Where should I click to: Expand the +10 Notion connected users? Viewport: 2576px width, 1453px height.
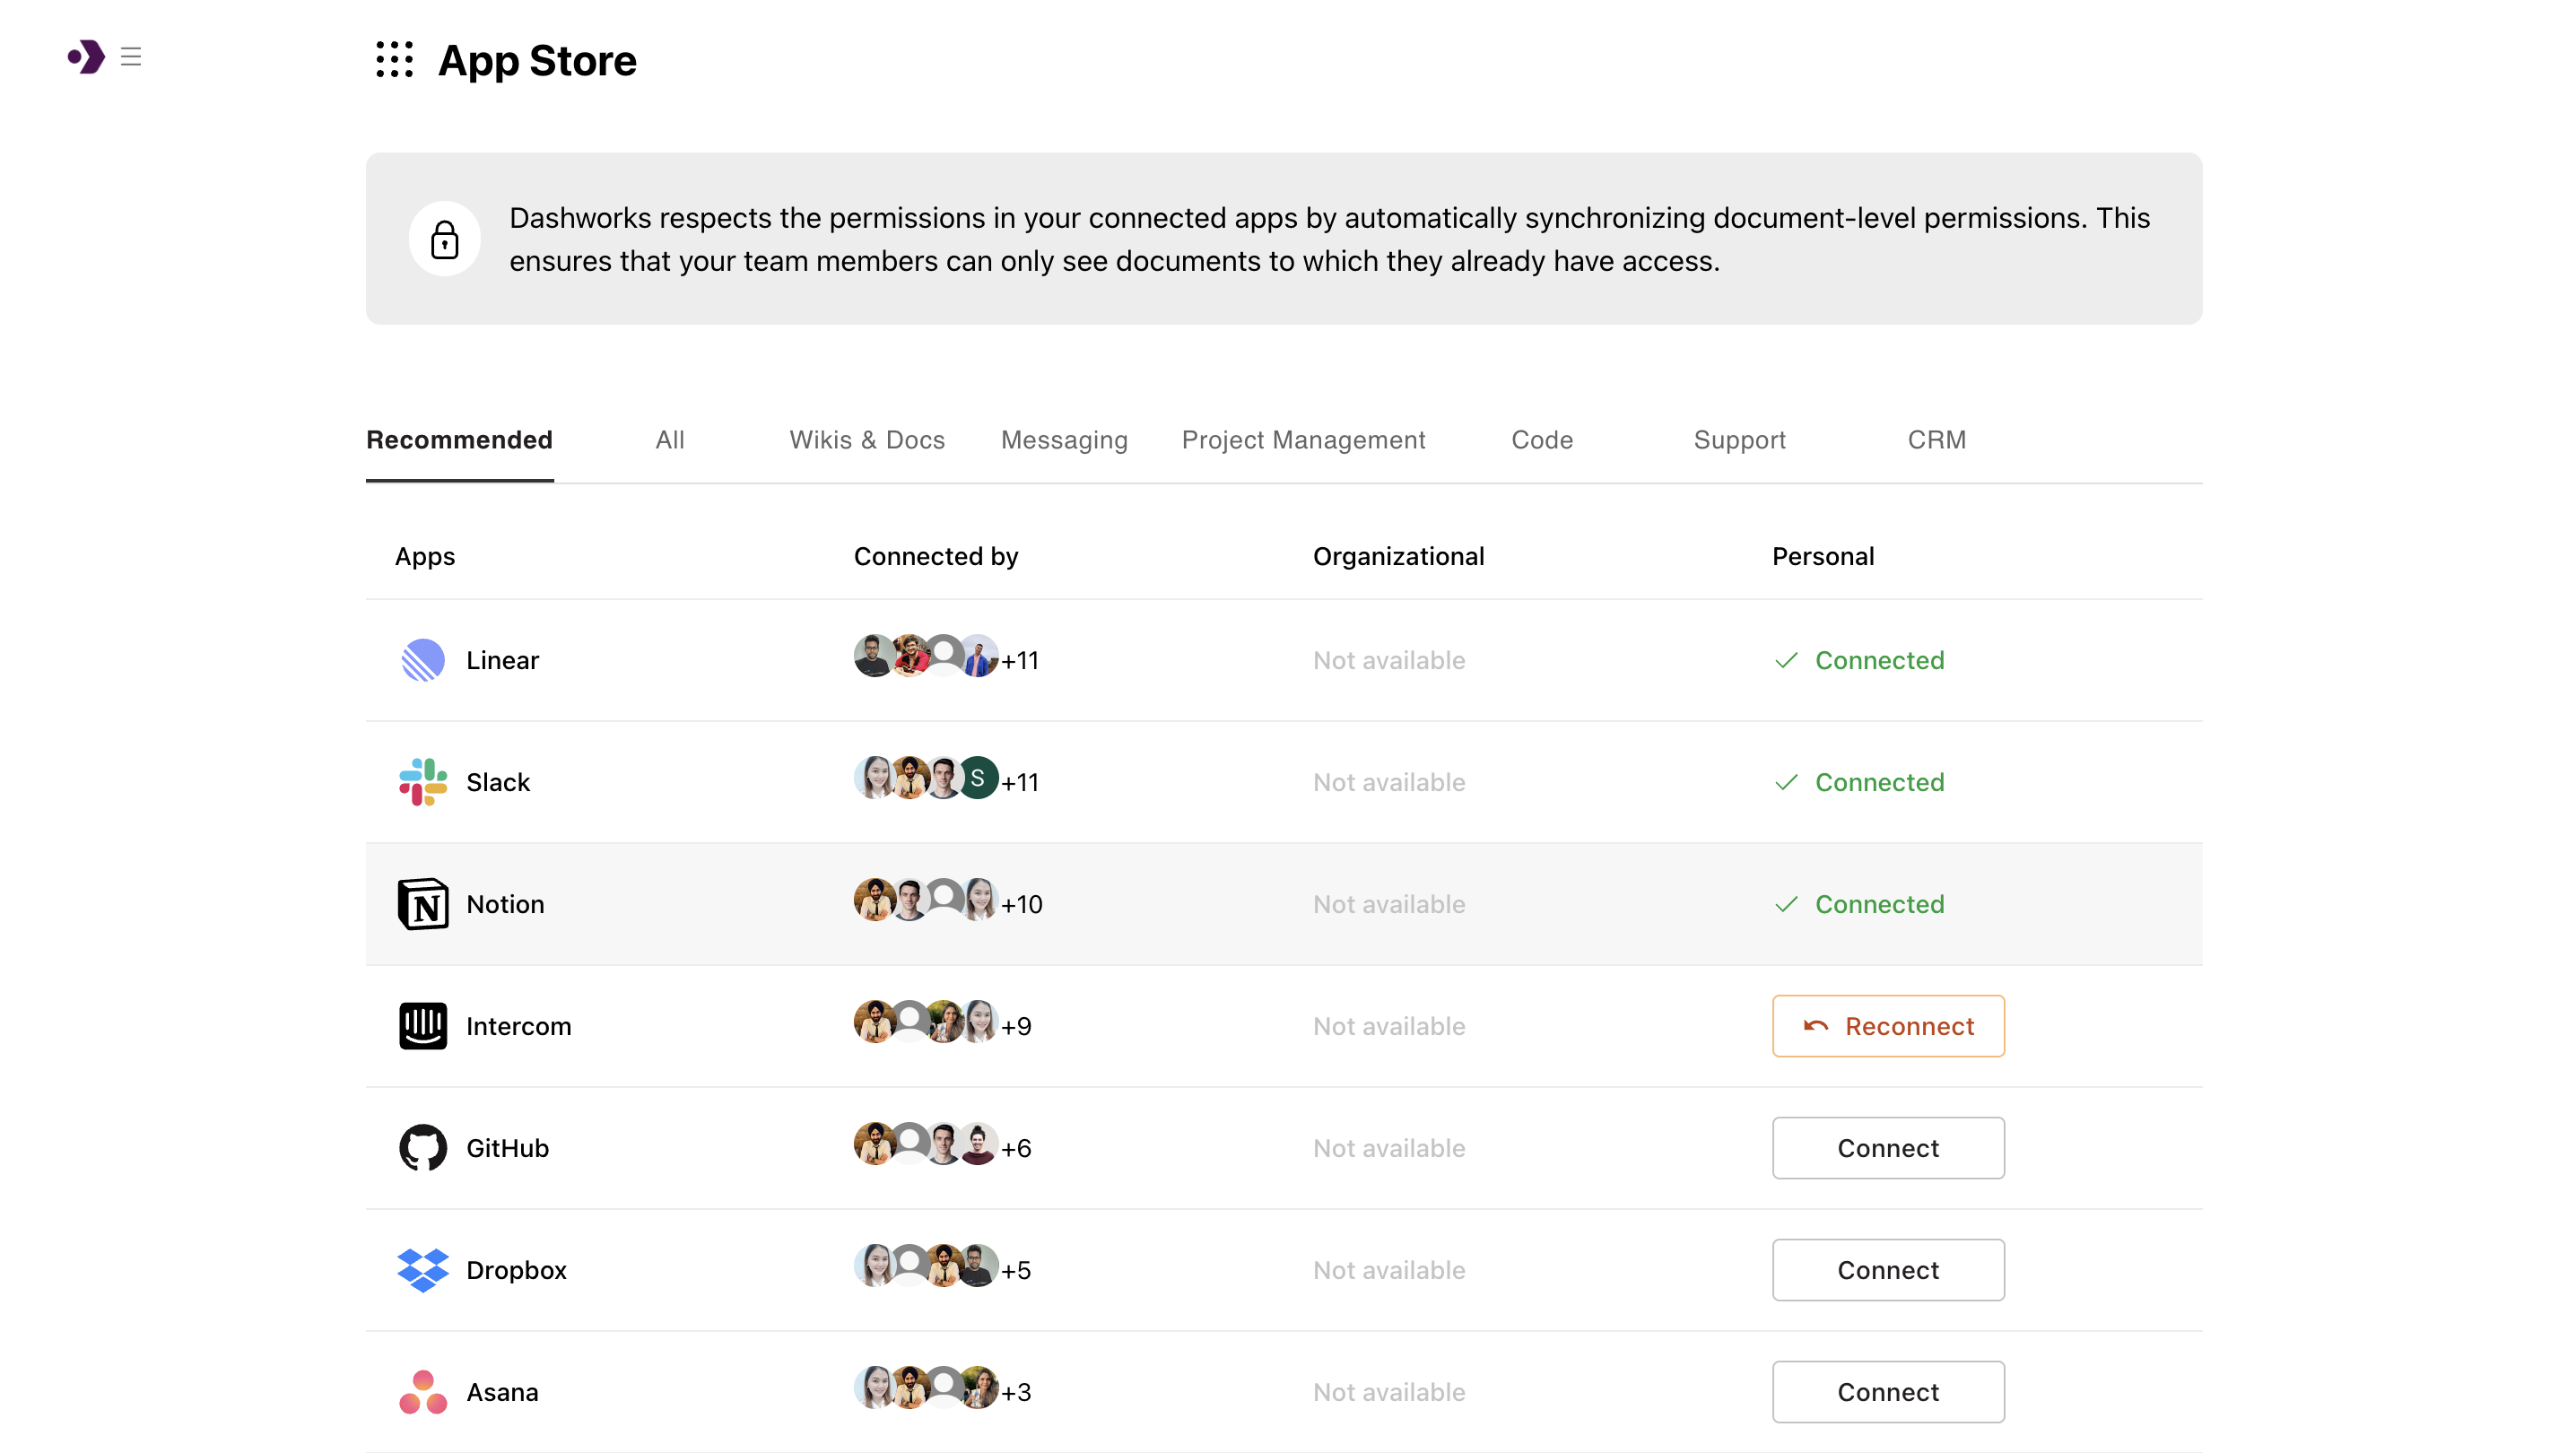(x=1022, y=903)
